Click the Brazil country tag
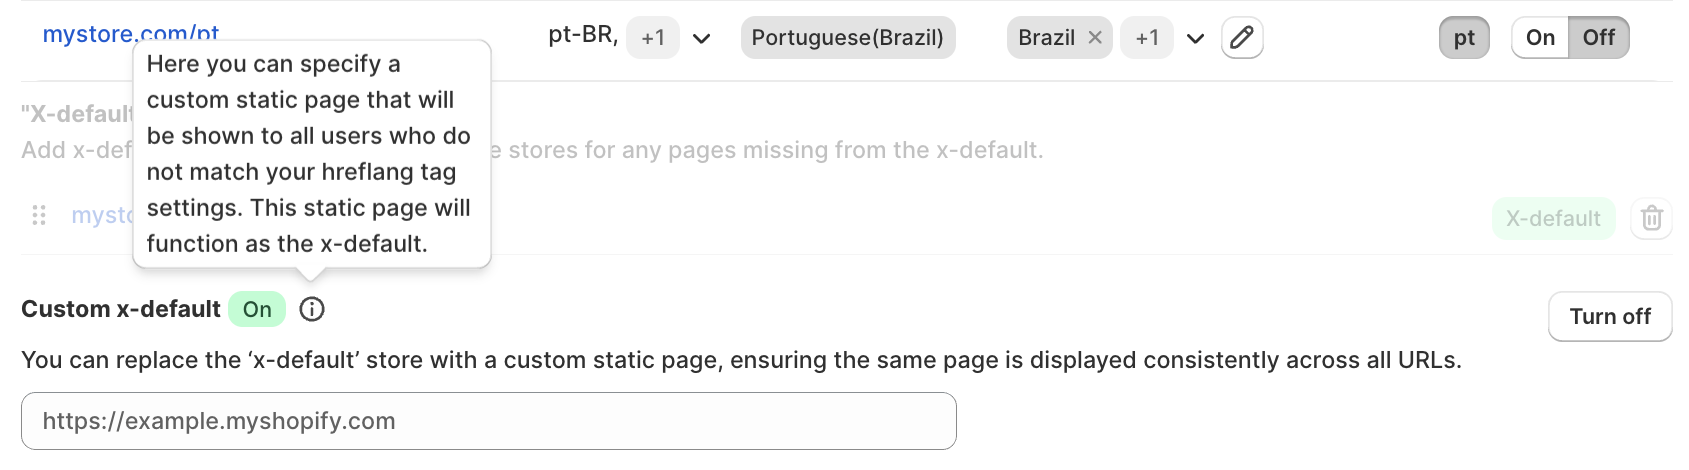This screenshot has width=1689, height=470. (1046, 38)
